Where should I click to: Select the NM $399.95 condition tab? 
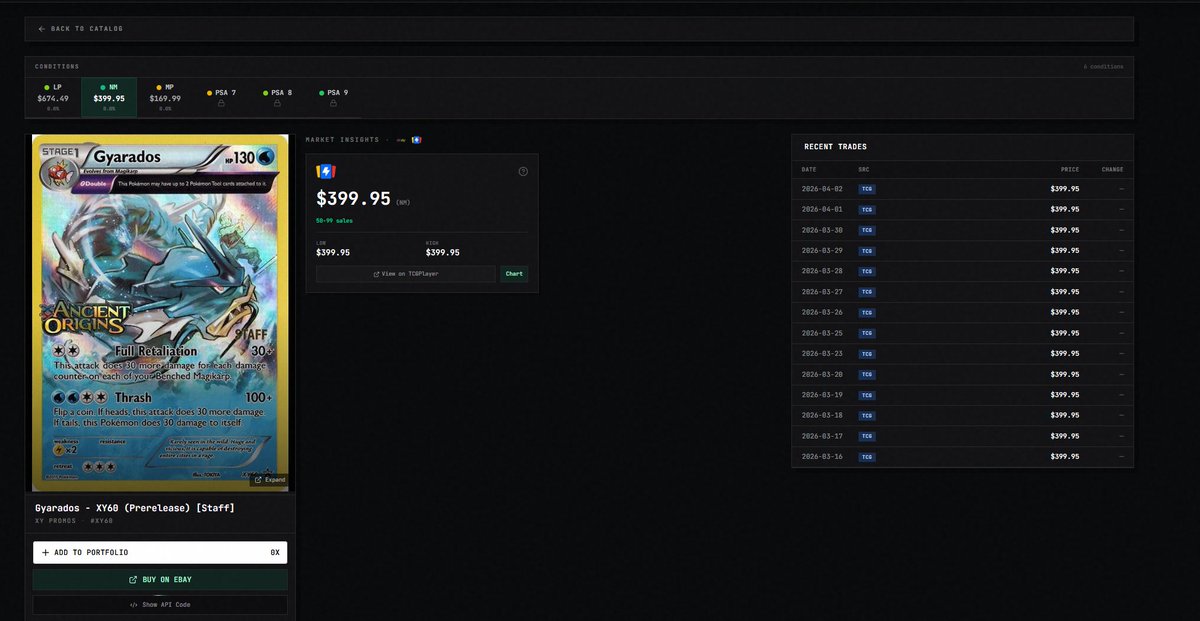(x=109, y=98)
